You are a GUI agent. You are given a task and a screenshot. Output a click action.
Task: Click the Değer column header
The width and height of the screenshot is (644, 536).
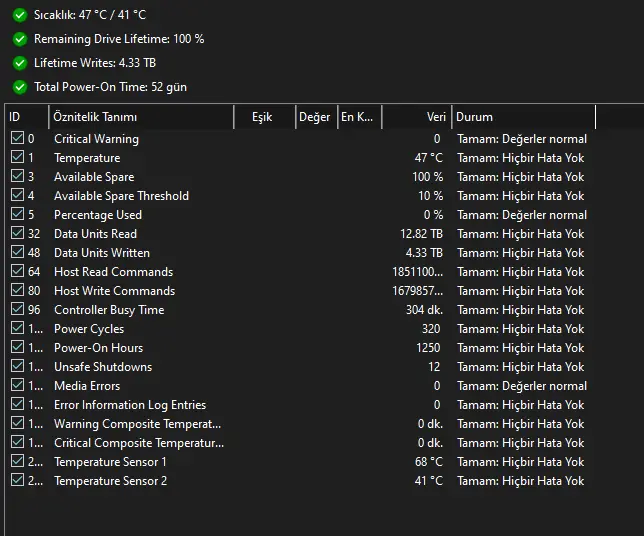[x=317, y=117]
